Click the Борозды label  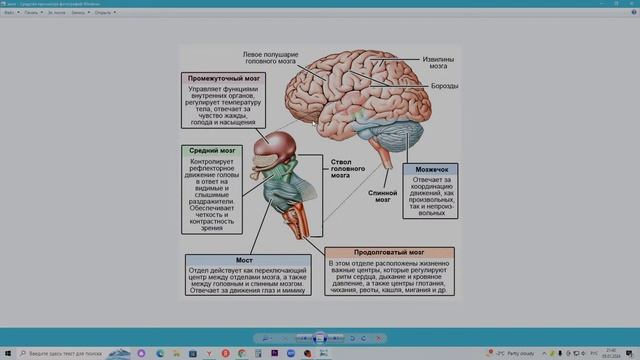tap(444, 86)
